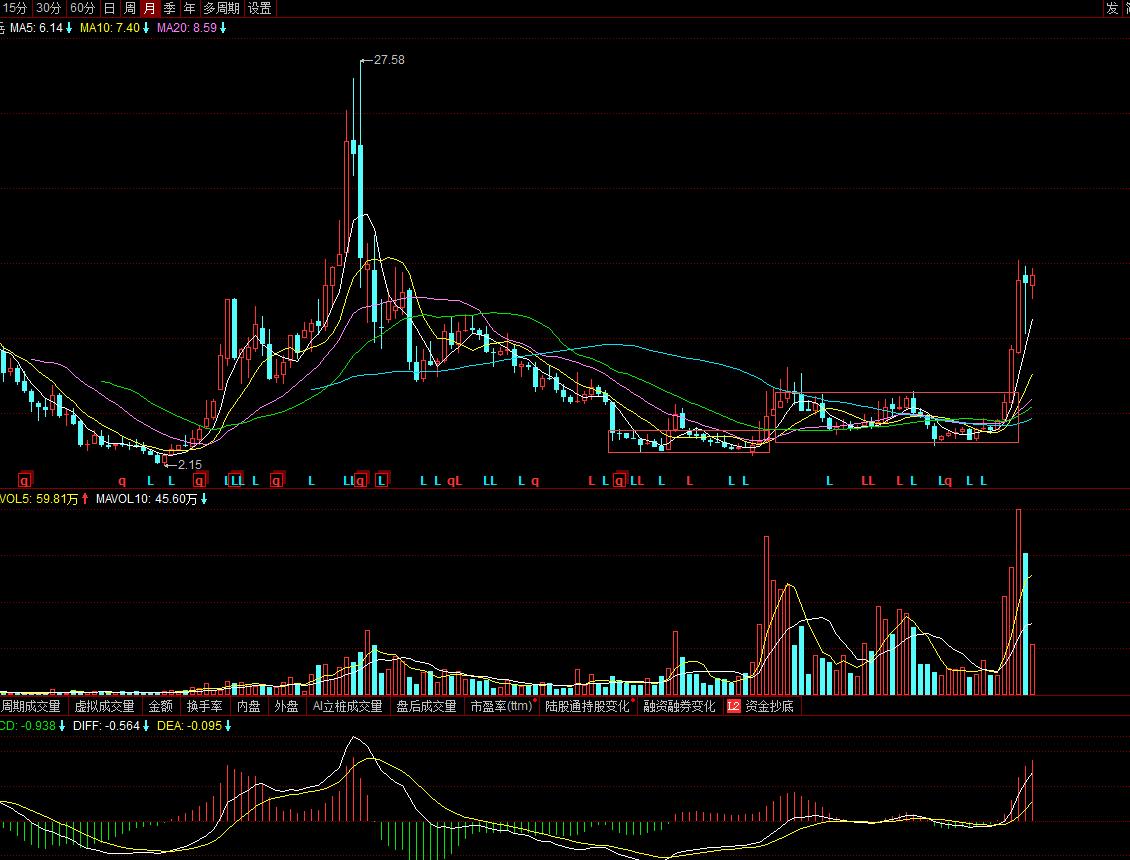Select the 季 quarterly period tab
This screenshot has height=860, width=1130.
click(x=170, y=8)
